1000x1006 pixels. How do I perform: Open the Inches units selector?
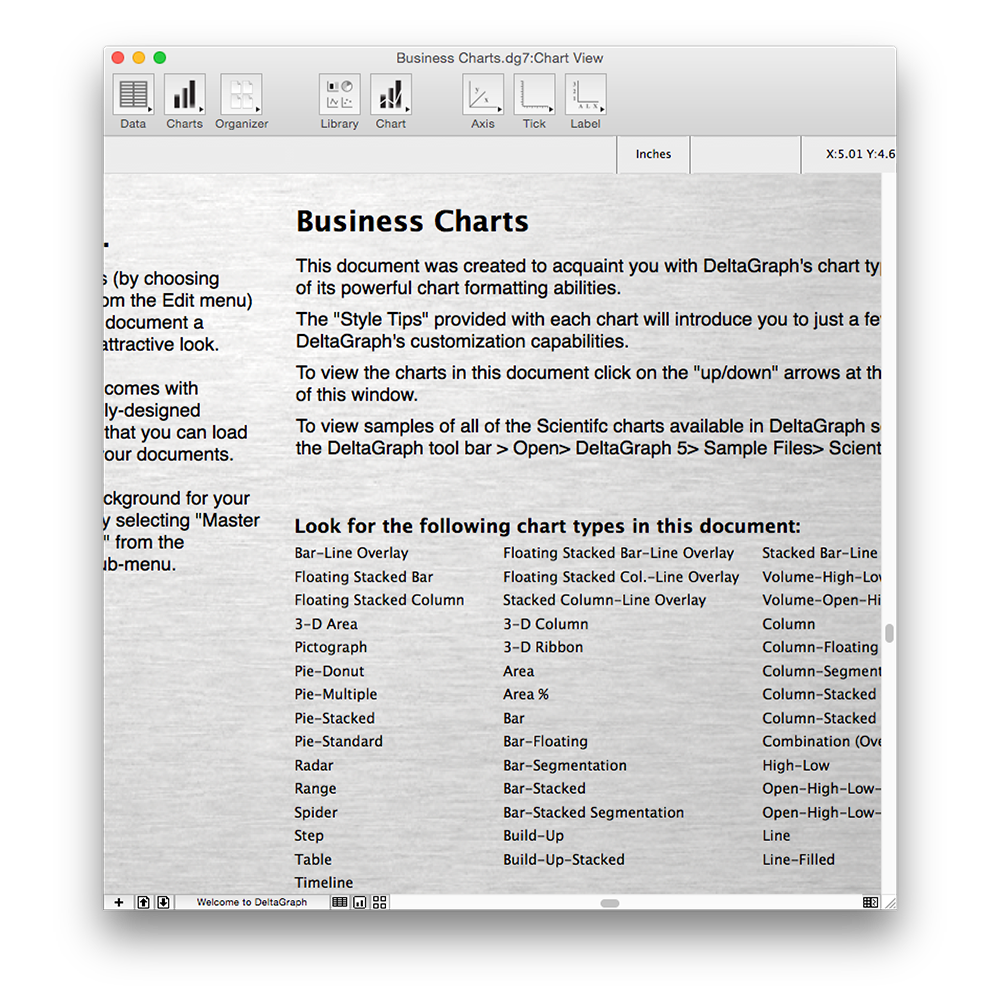click(653, 154)
